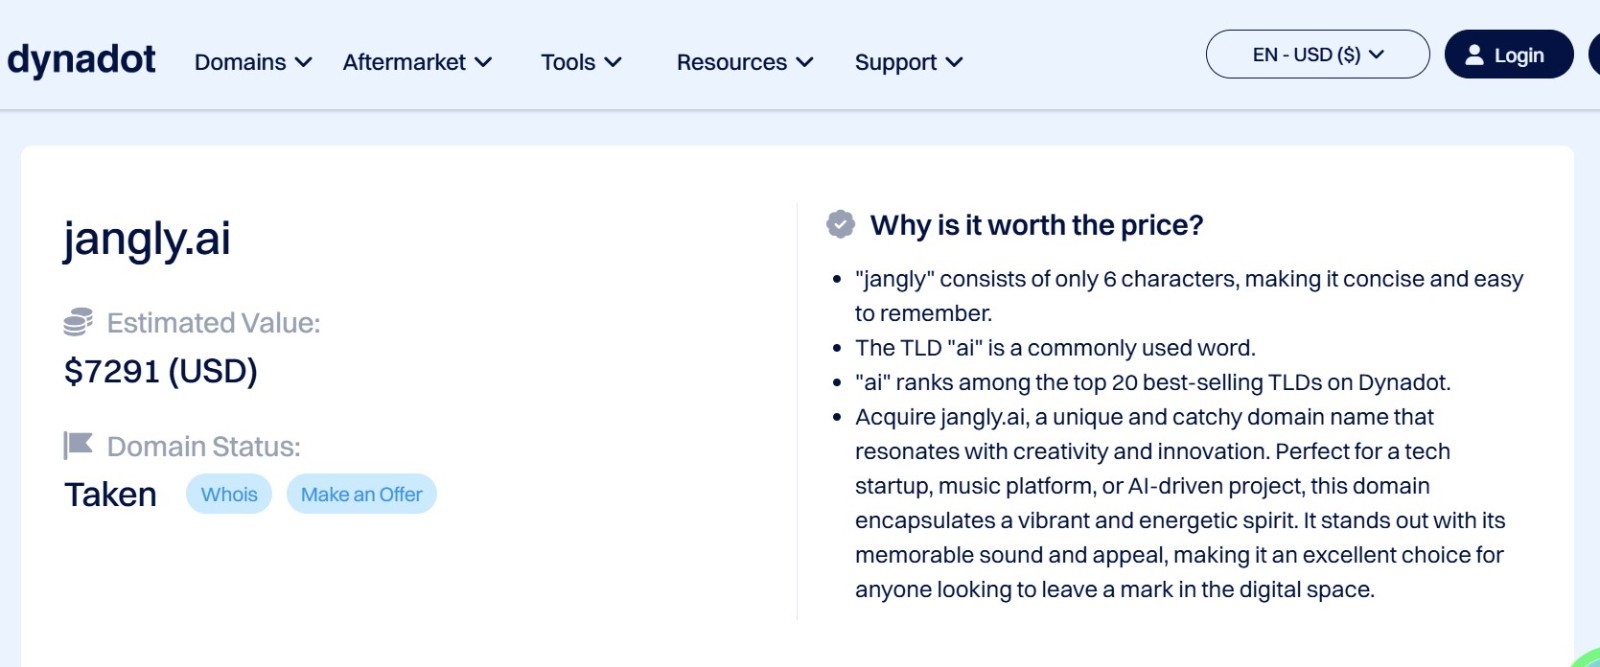
Task: Click the $7291 (USD) estimated value
Action: 161,372
